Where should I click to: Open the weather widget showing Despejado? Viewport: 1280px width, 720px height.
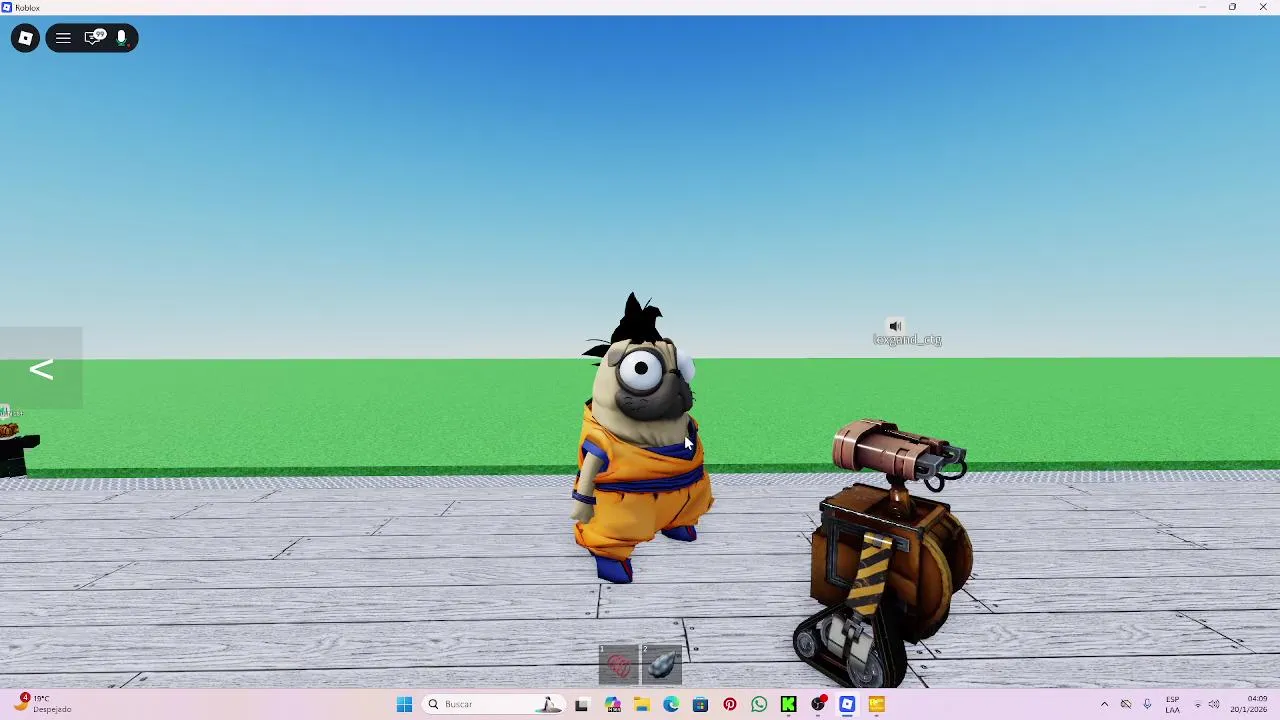pos(45,704)
